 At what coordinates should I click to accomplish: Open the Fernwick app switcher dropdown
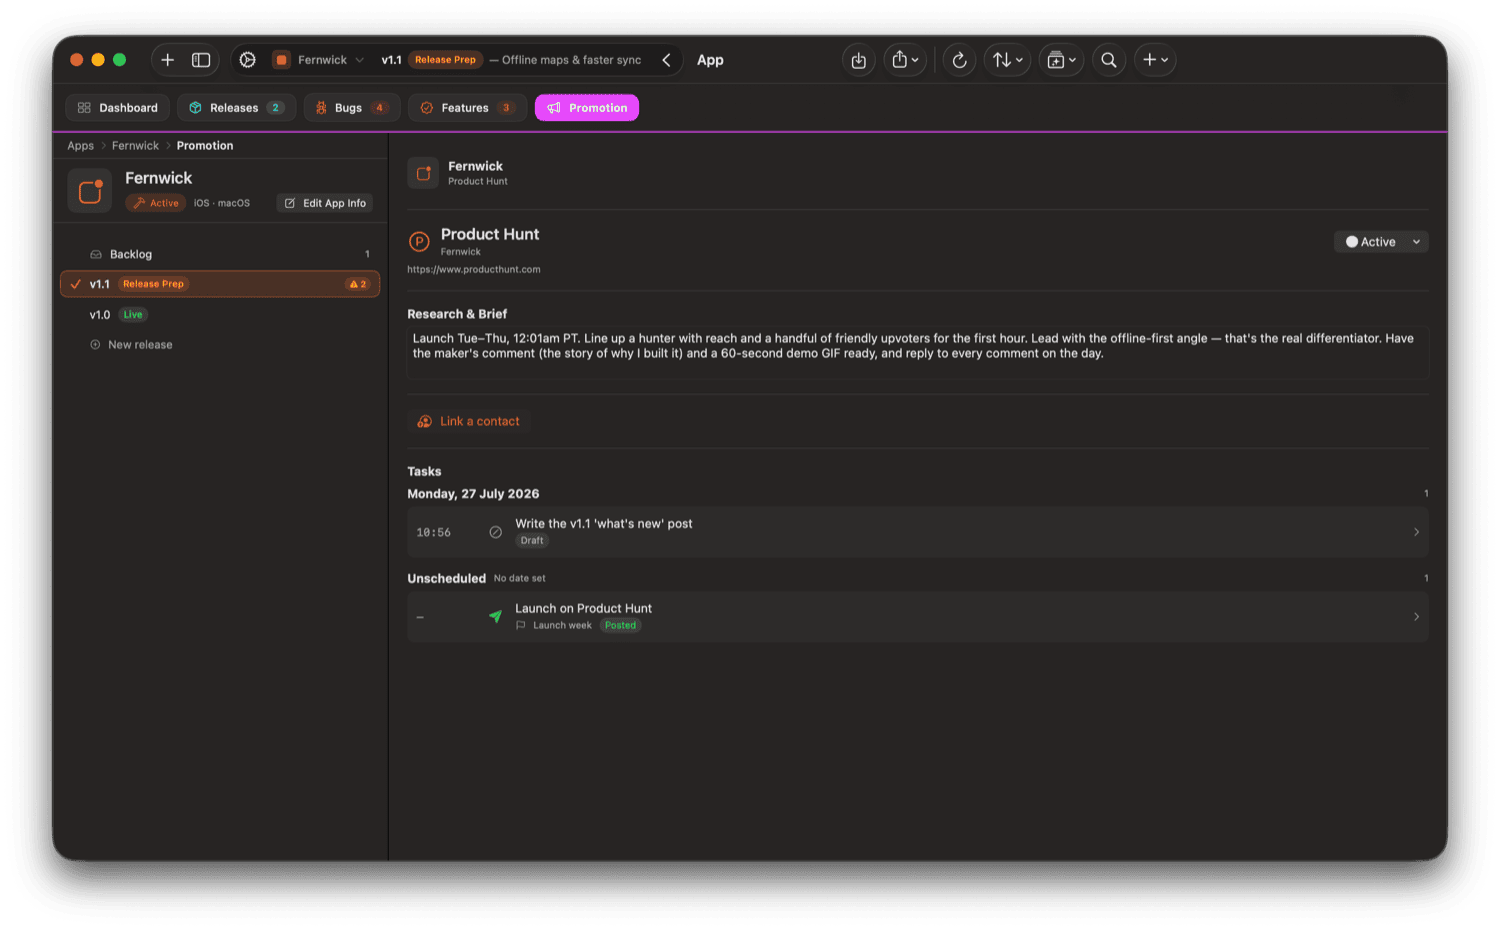[319, 60]
